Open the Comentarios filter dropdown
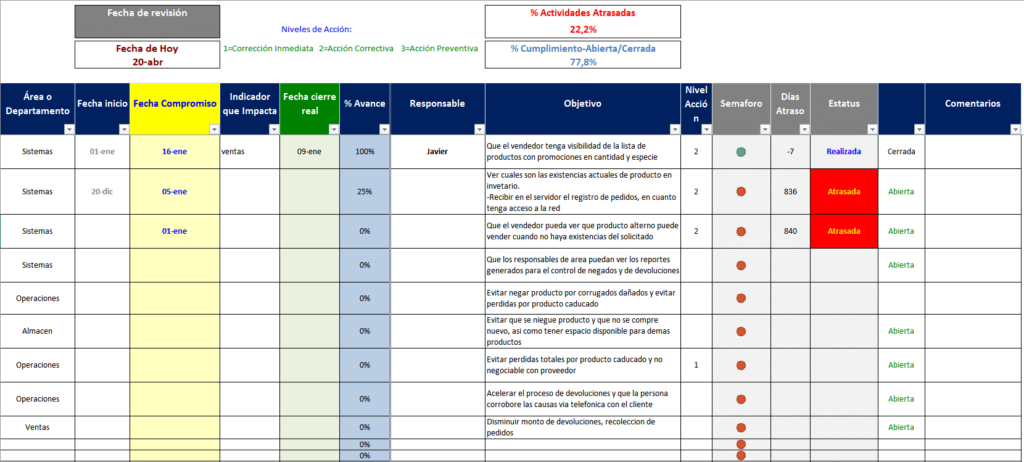Viewport: 1024px width, 462px height. pyautogui.click(x=1015, y=129)
